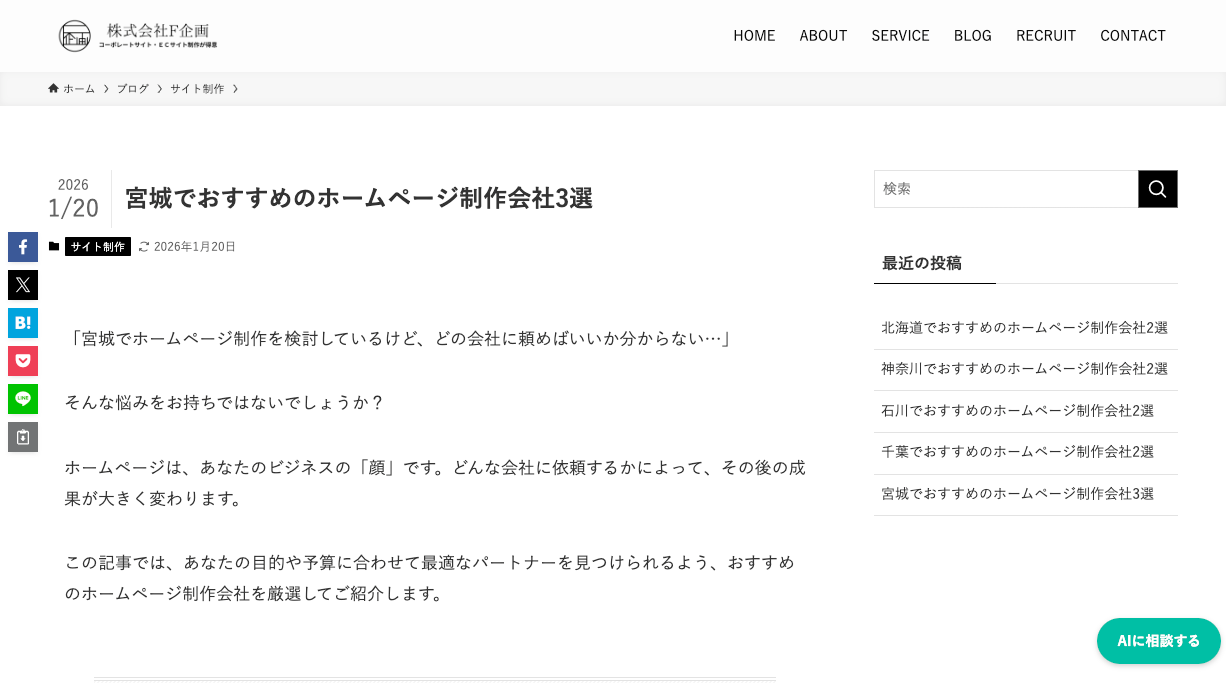Navigate to the BLOG section
1226x683 pixels.
click(972, 36)
